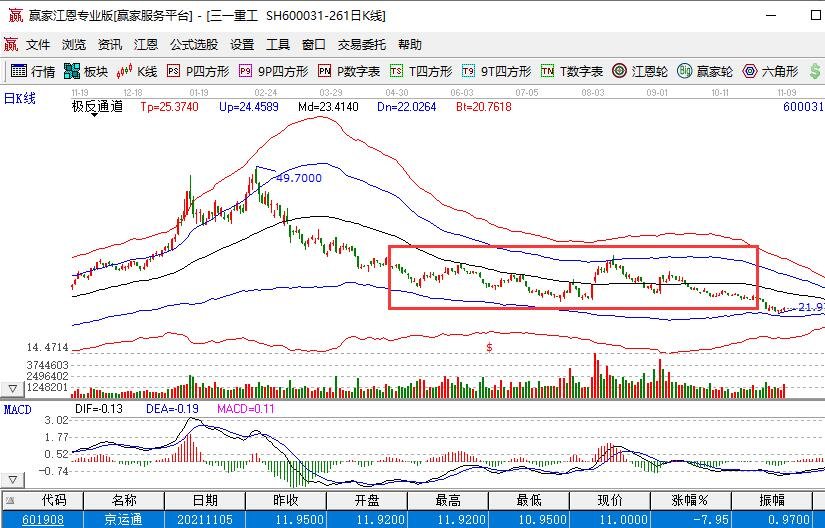Open the 公式选股 menu
825x528 pixels.
pos(194,45)
